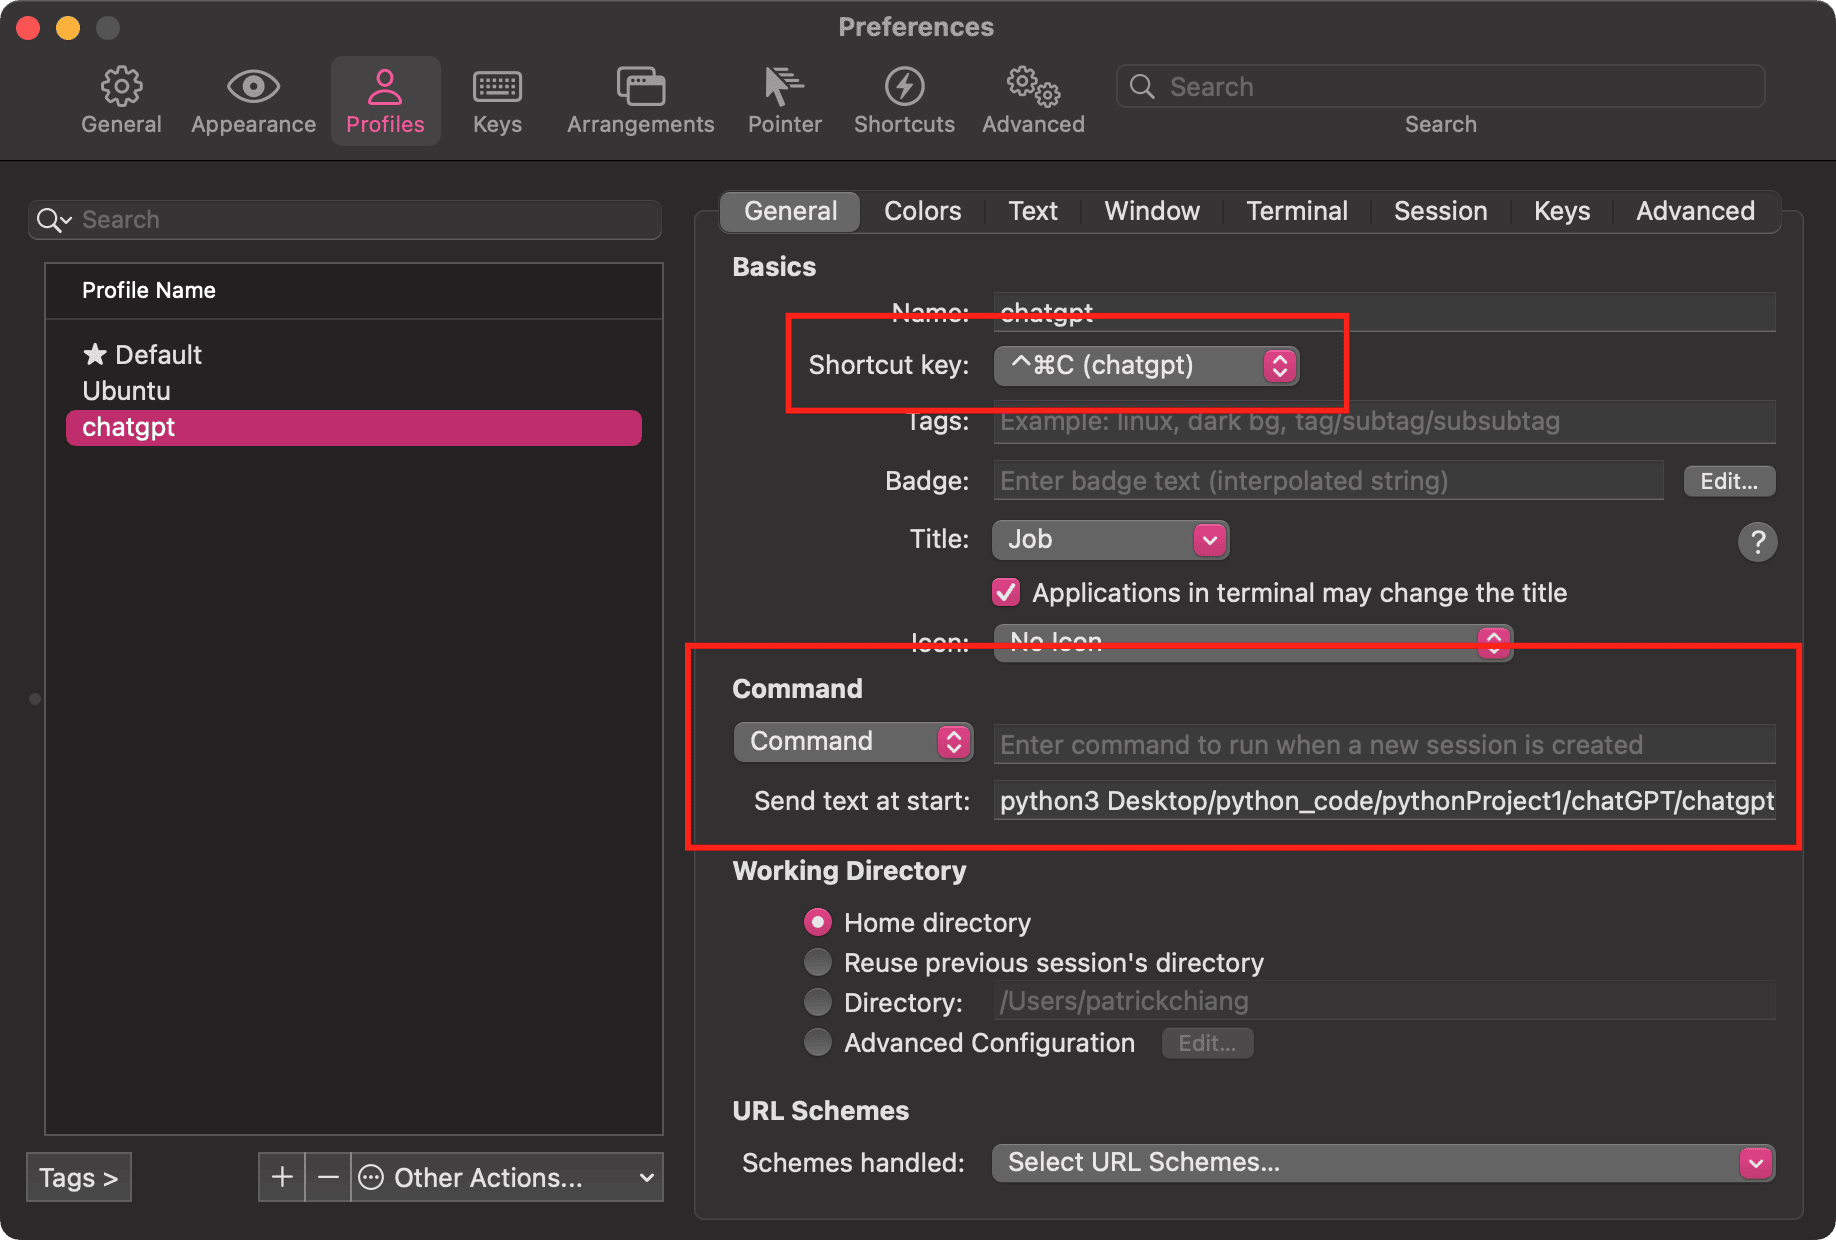Select the Ubuntu profile
Image resolution: width=1836 pixels, height=1240 pixels.
point(354,391)
